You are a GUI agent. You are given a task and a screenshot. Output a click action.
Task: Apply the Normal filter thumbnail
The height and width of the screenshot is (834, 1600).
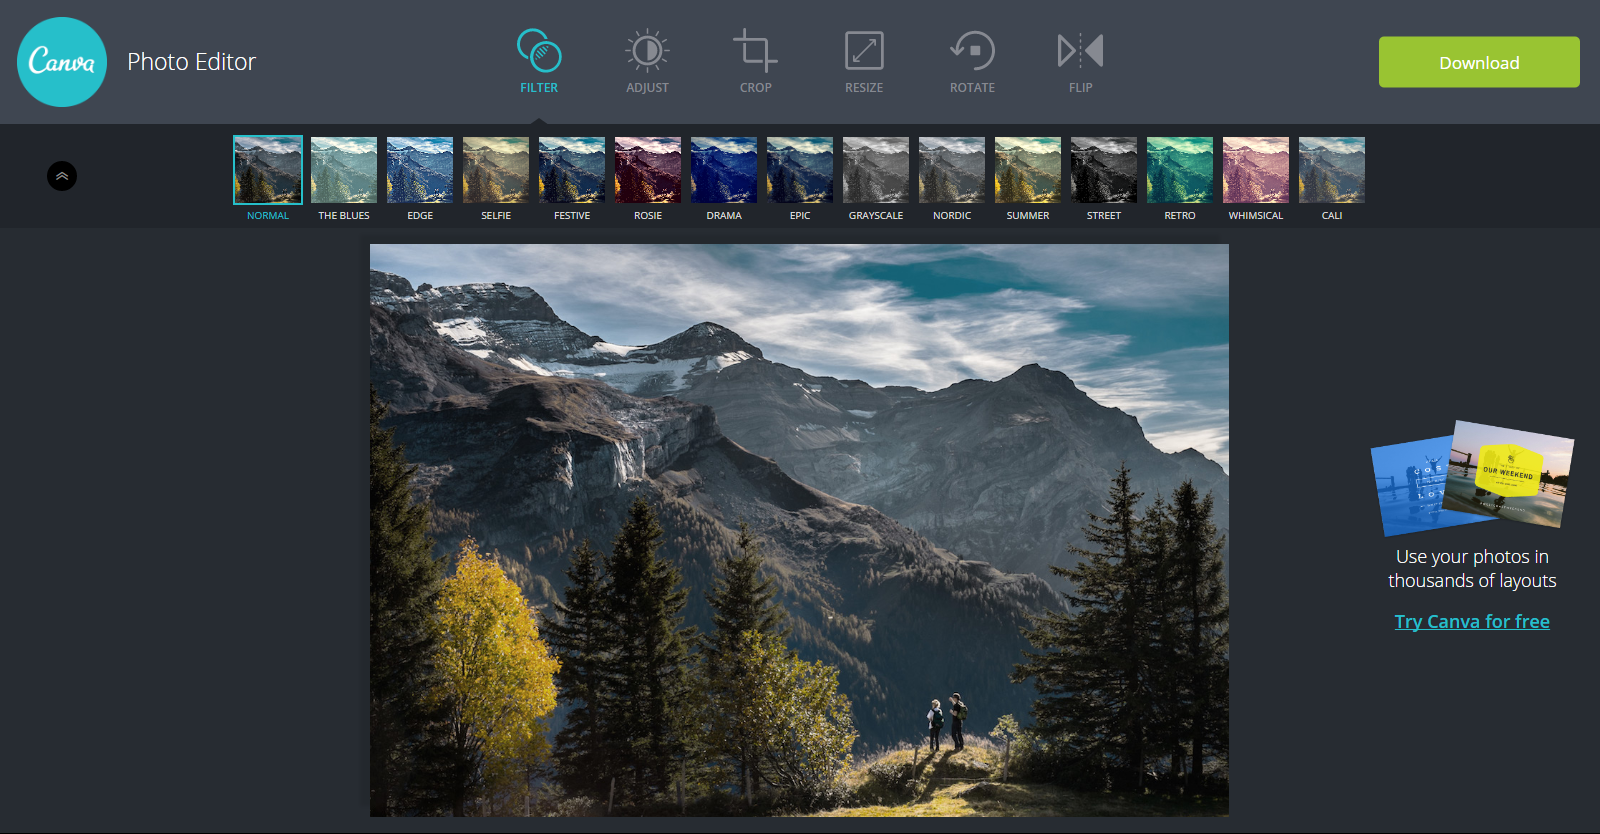pyautogui.click(x=268, y=170)
